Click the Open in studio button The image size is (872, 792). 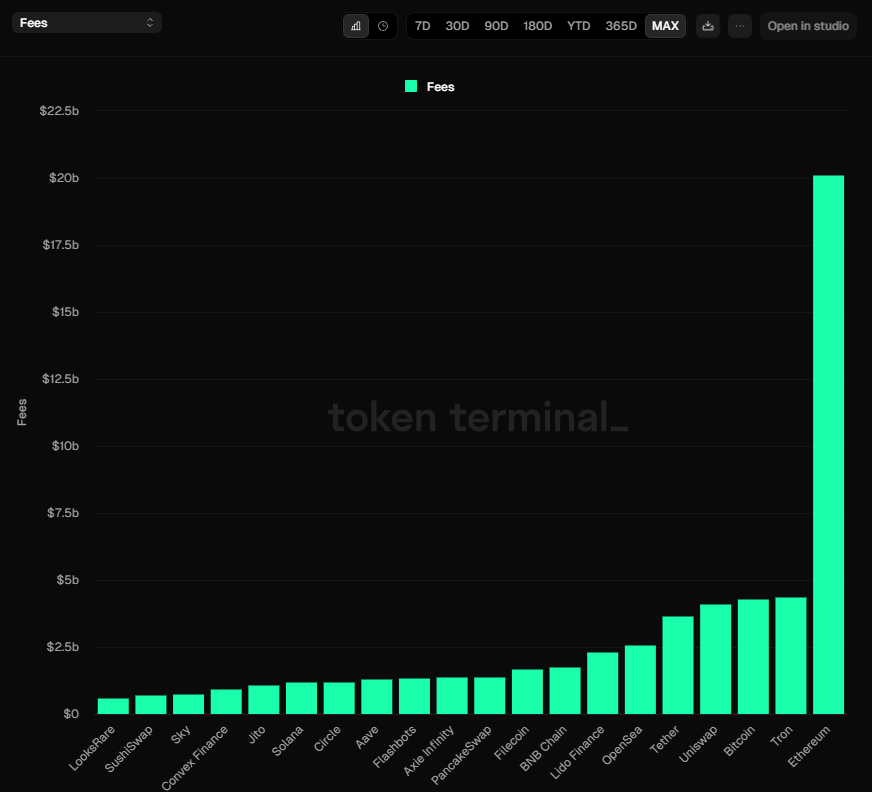pyautogui.click(x=808, y=26)
